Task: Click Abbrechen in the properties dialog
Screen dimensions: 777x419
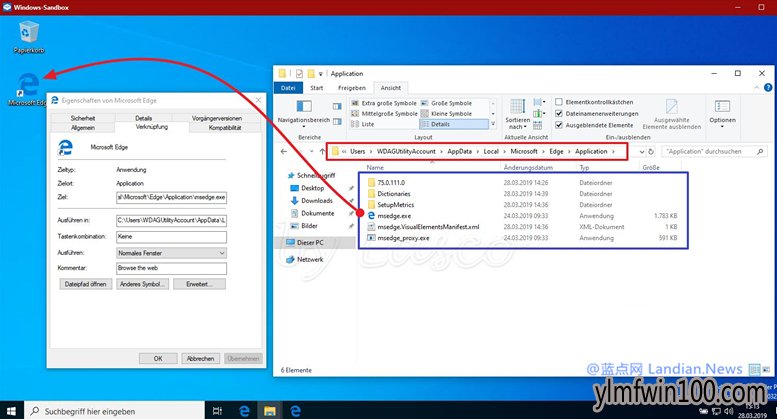Action: pos(201,359)
